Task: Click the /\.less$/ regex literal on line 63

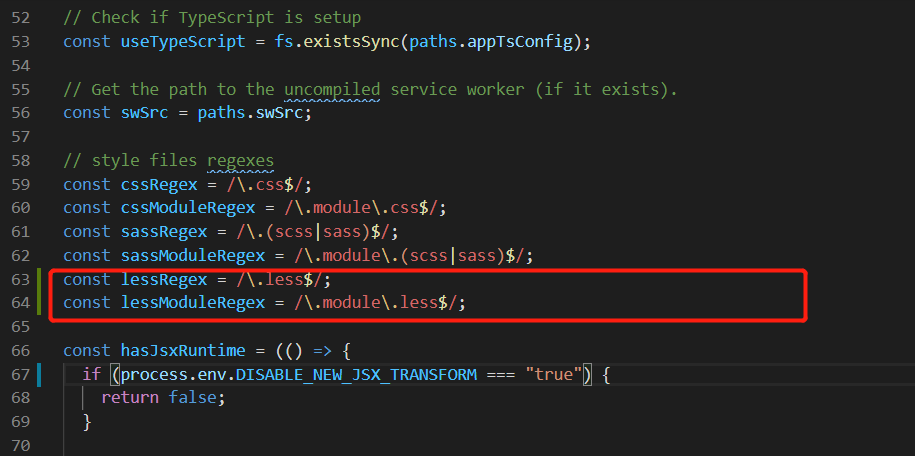Action: [280, 280]
